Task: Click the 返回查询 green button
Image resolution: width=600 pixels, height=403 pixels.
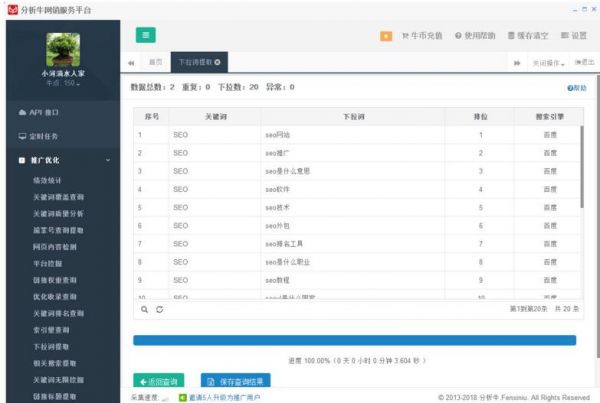Action: 158,381
